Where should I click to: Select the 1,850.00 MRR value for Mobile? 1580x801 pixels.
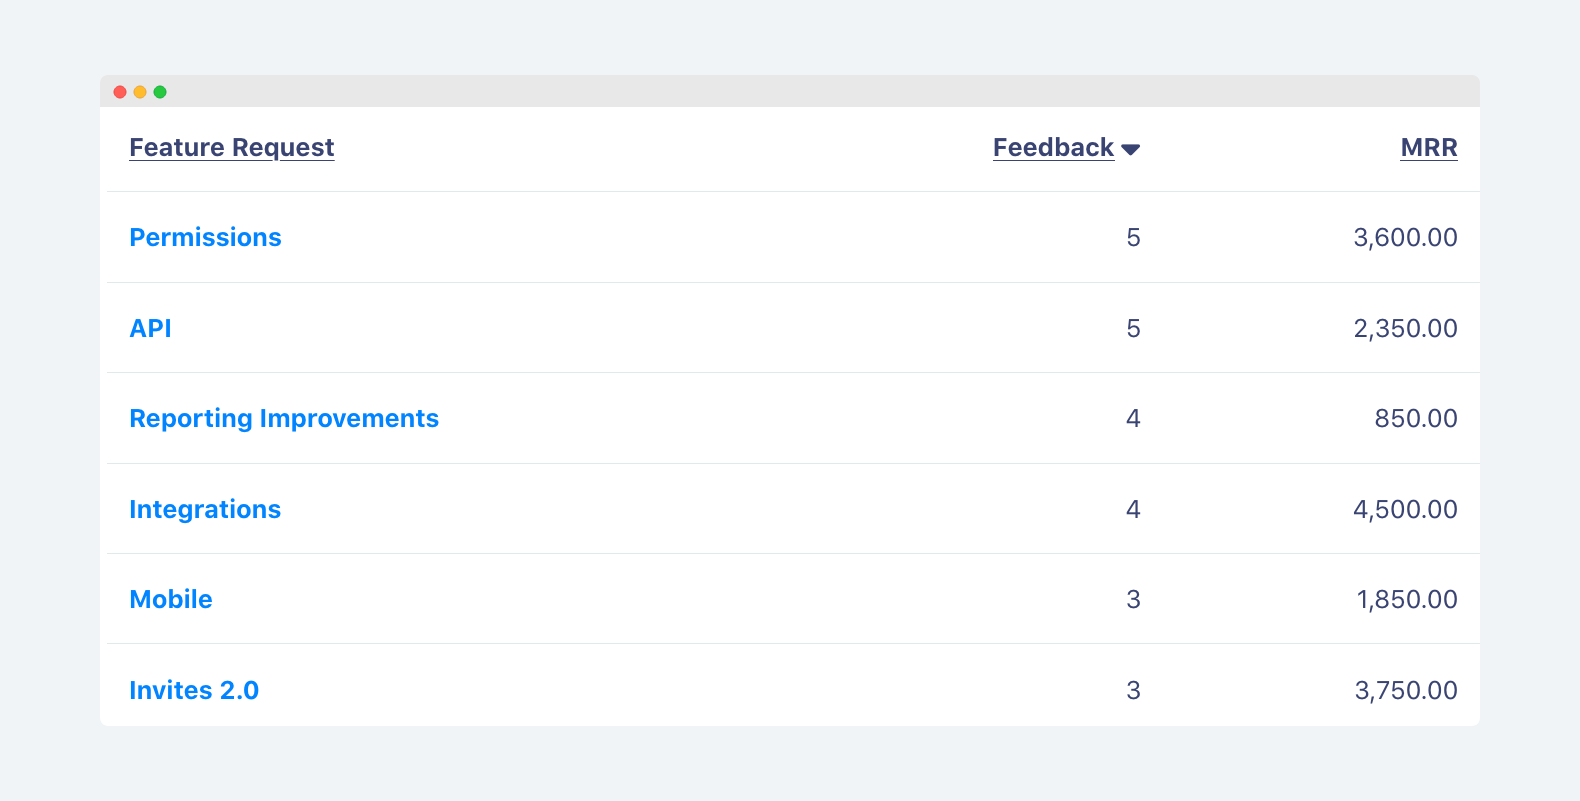1407,599
